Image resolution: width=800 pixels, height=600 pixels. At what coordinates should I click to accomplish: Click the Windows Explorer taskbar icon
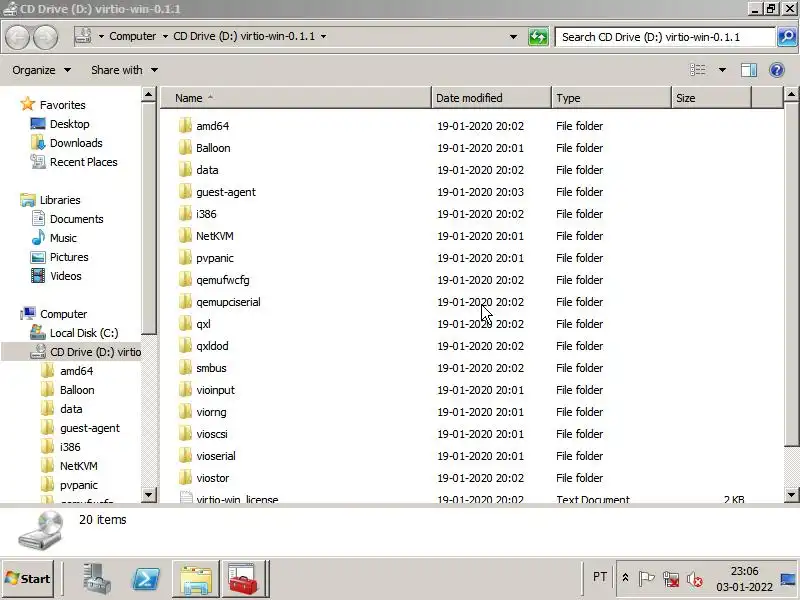point(196,579)
